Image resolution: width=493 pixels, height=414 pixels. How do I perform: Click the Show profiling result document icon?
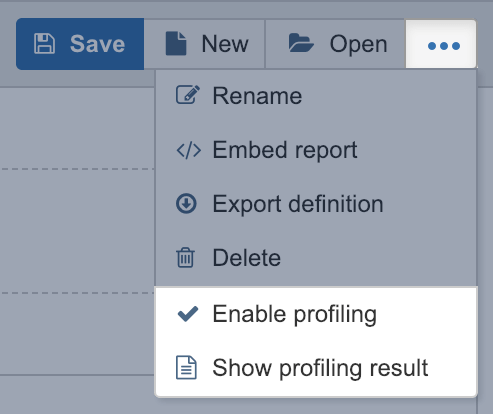coord(186,367)
